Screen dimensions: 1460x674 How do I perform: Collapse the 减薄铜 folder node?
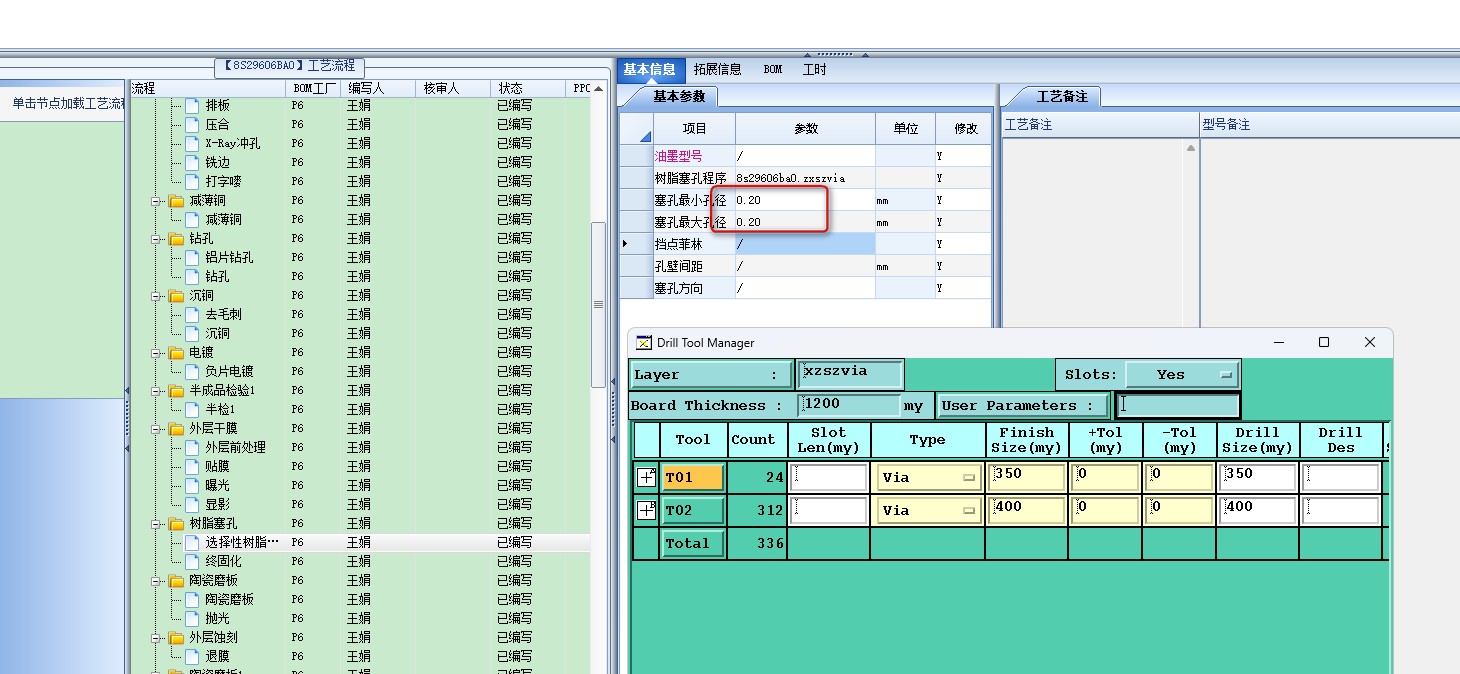click(x=156, y=200)
